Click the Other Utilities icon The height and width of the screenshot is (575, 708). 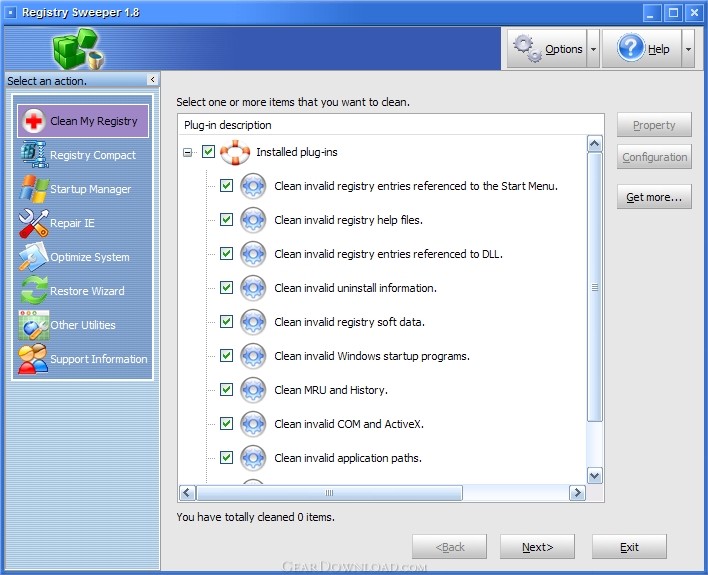tap(34, 325)
